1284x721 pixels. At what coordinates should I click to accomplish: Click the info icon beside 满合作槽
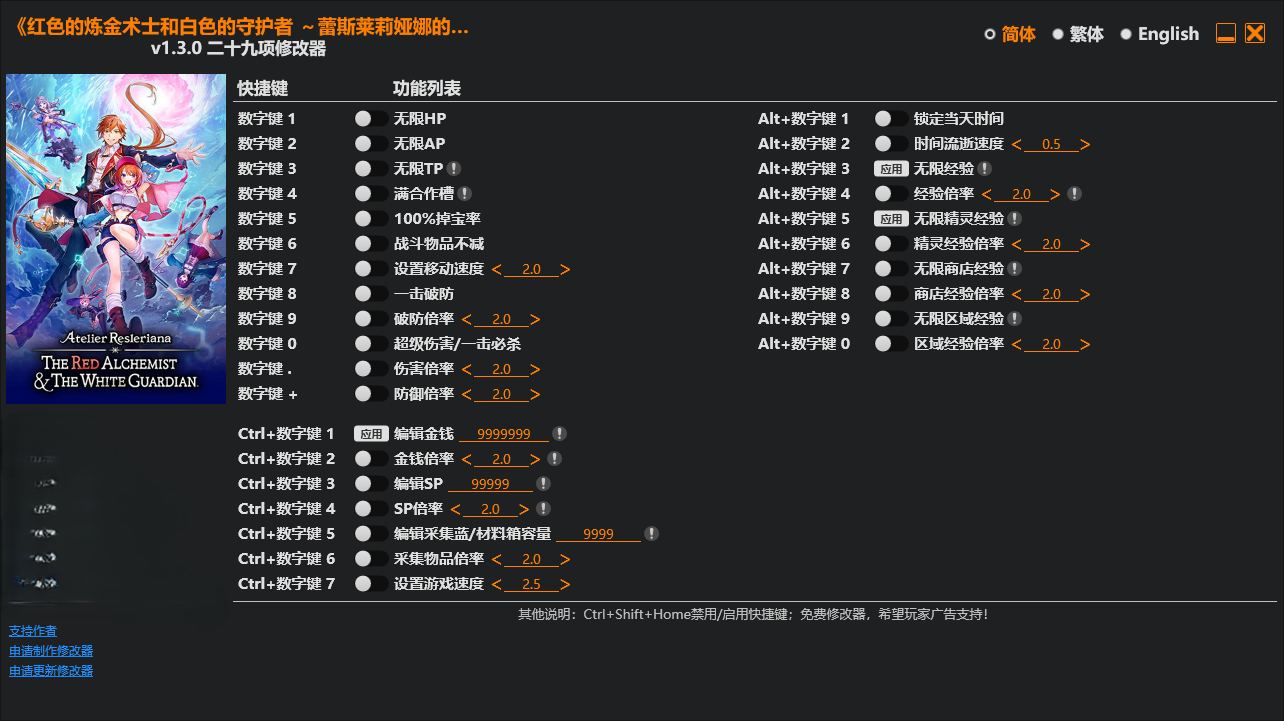(465, 194)
